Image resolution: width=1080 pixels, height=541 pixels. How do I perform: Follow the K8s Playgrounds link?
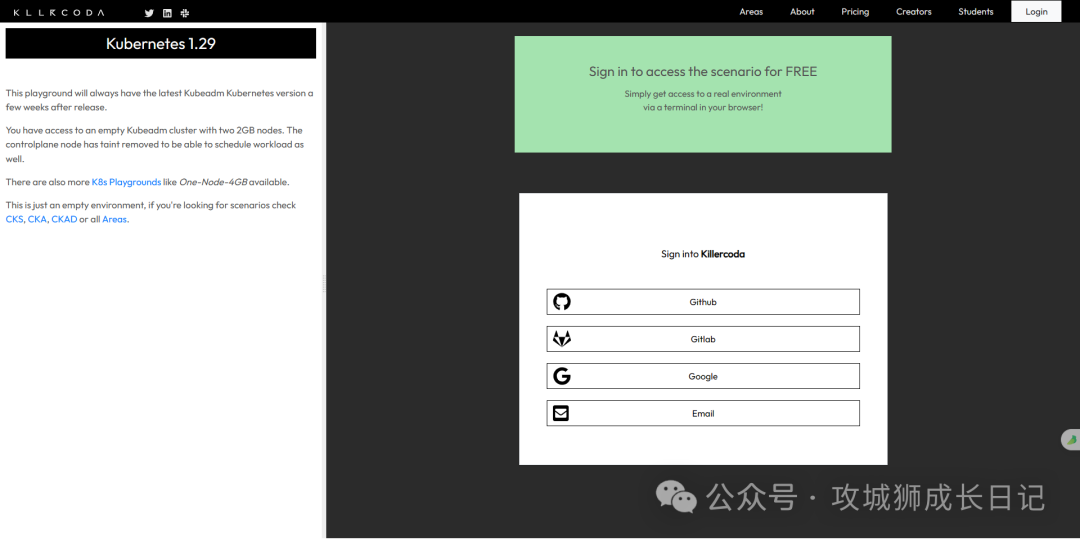tap(126, 182)
